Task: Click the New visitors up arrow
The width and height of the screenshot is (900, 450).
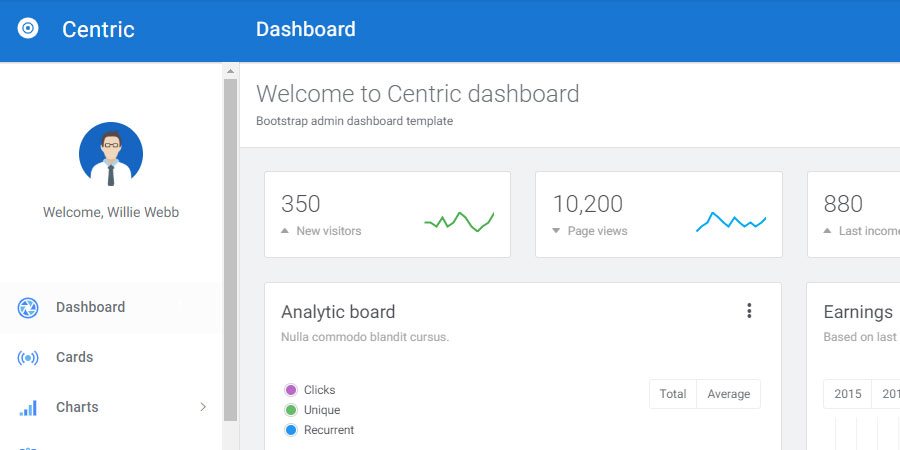Action: 285,231
